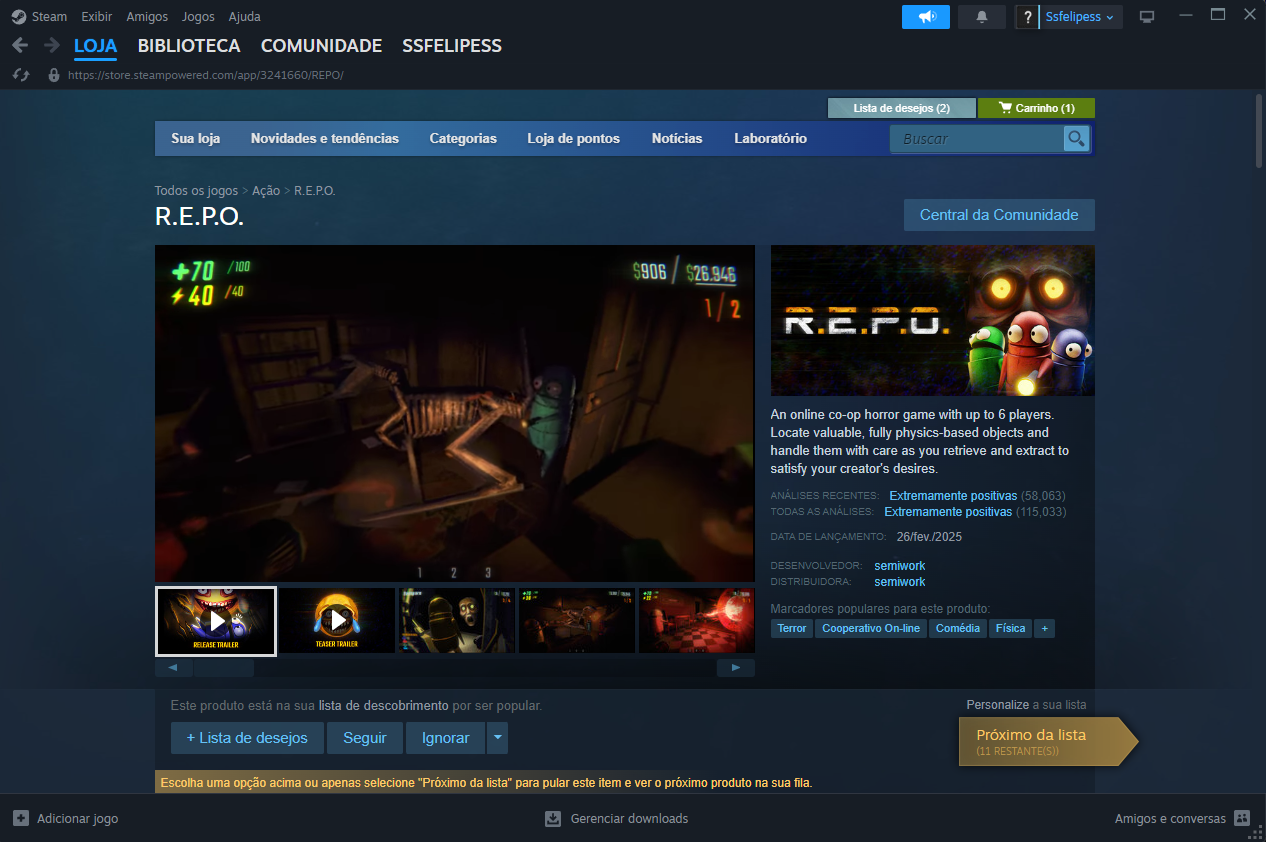Open the Jogos menu
Viewport: 1266px width, 842px height.
(198, 16)
